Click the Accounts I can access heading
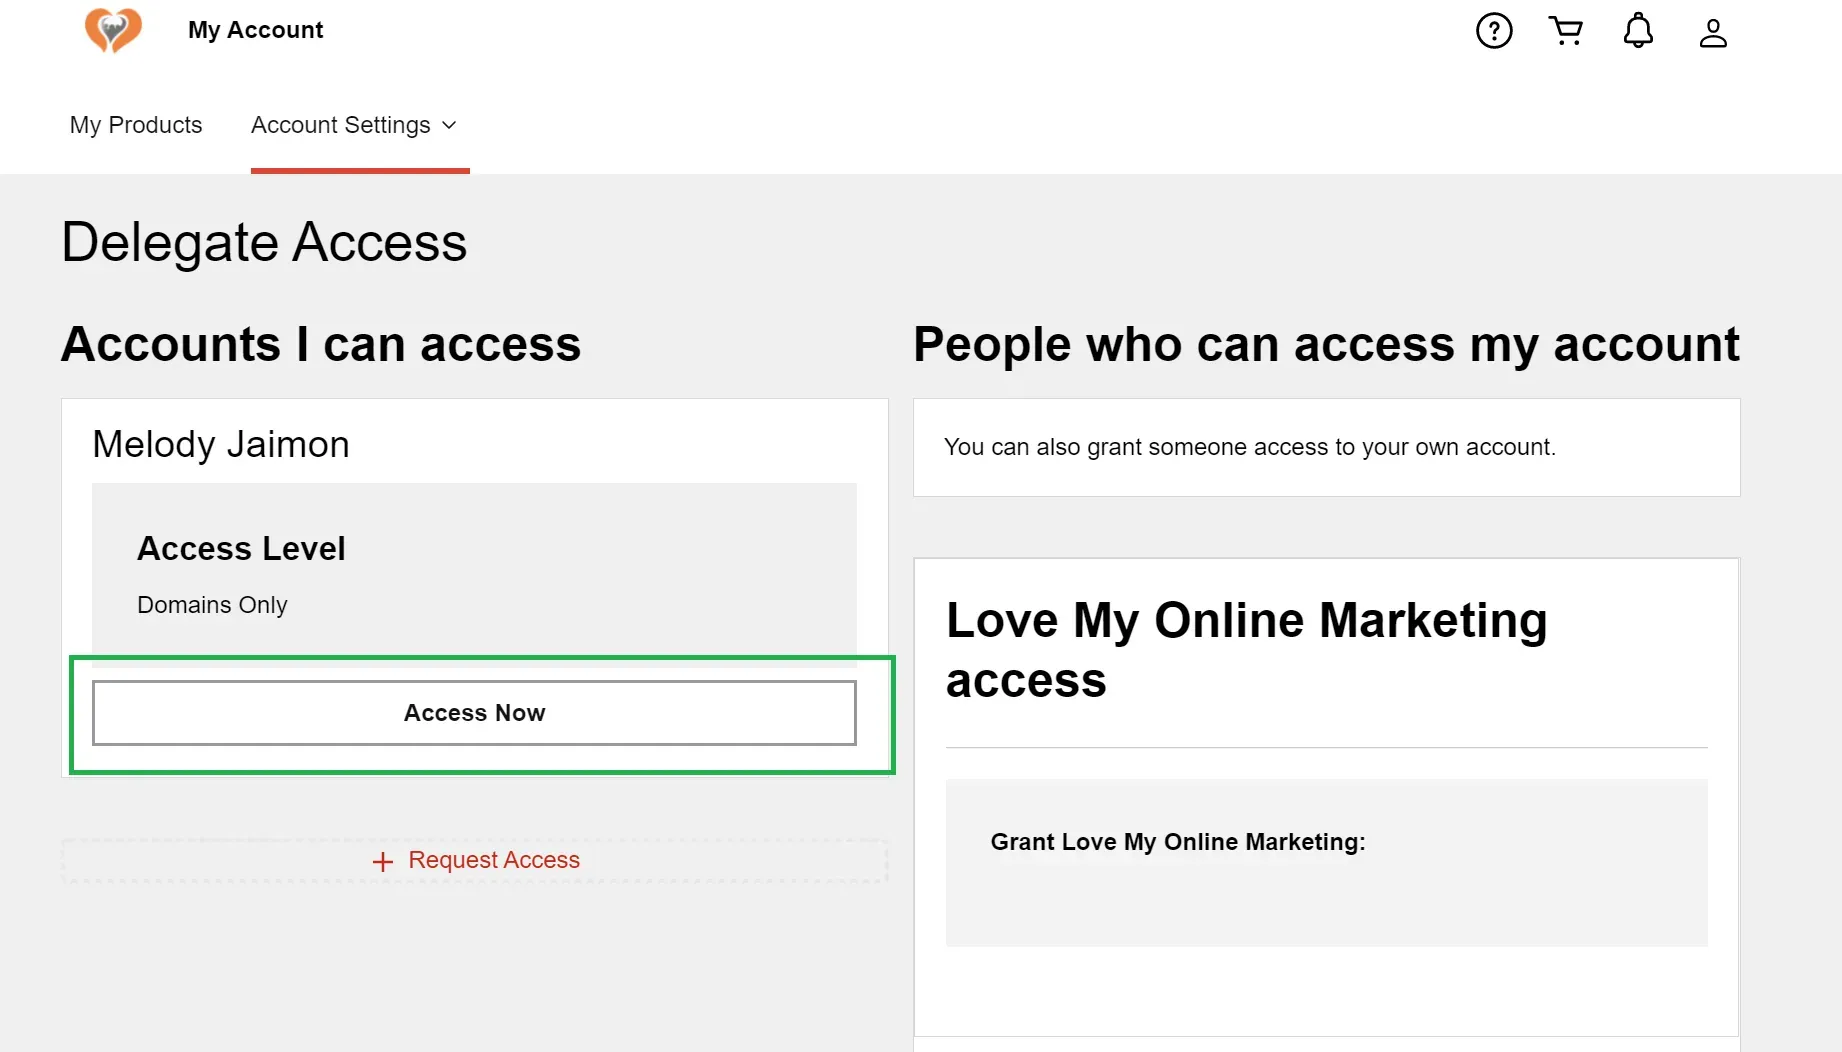 [x=321, y=344]
